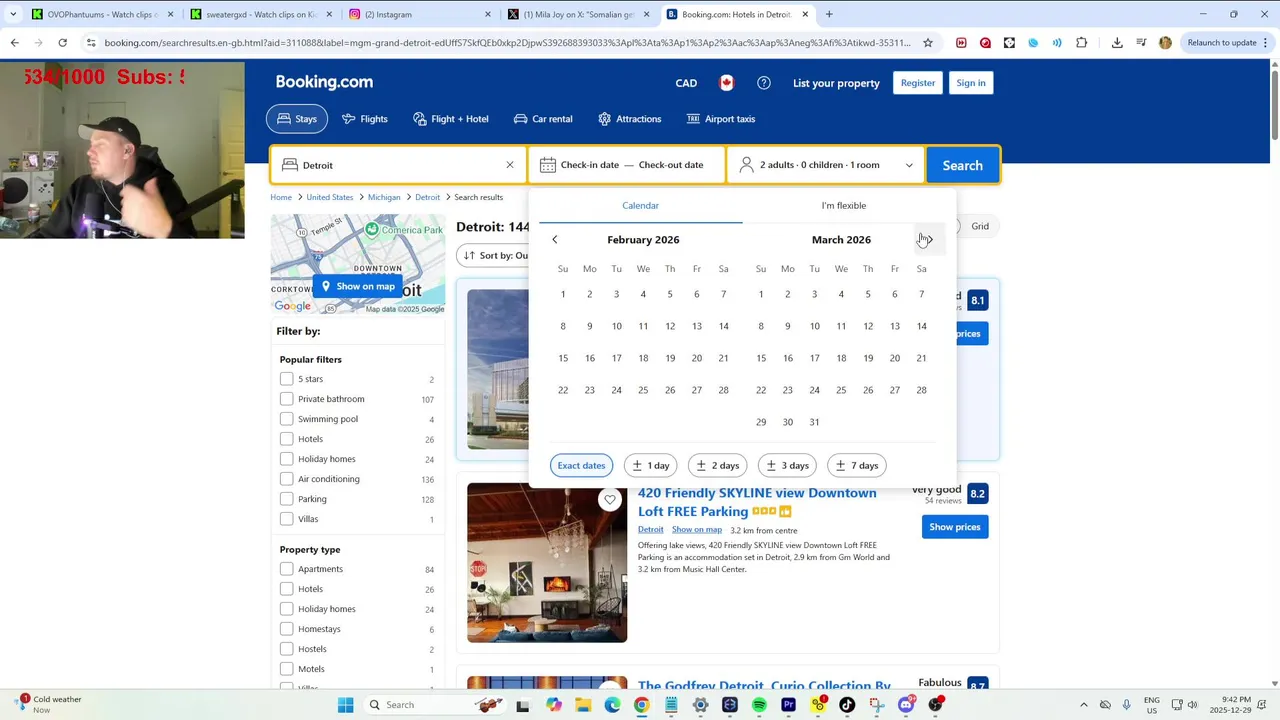
Task: Click the Sign in button
Action: [x=971, y=83]
